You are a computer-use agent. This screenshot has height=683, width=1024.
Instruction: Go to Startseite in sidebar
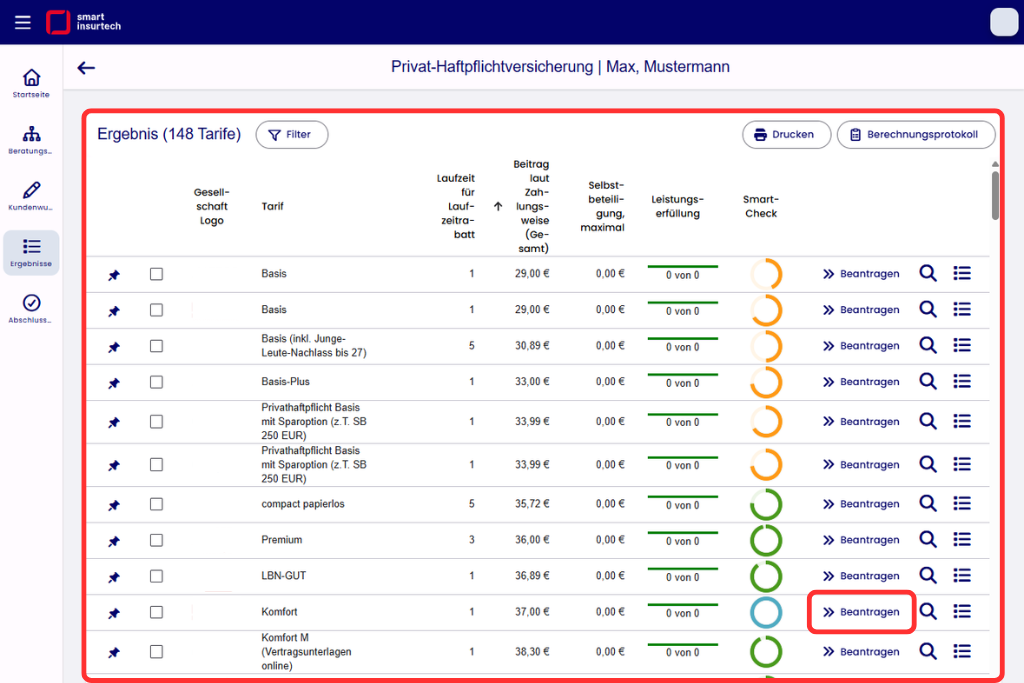(x=31, y=84)
